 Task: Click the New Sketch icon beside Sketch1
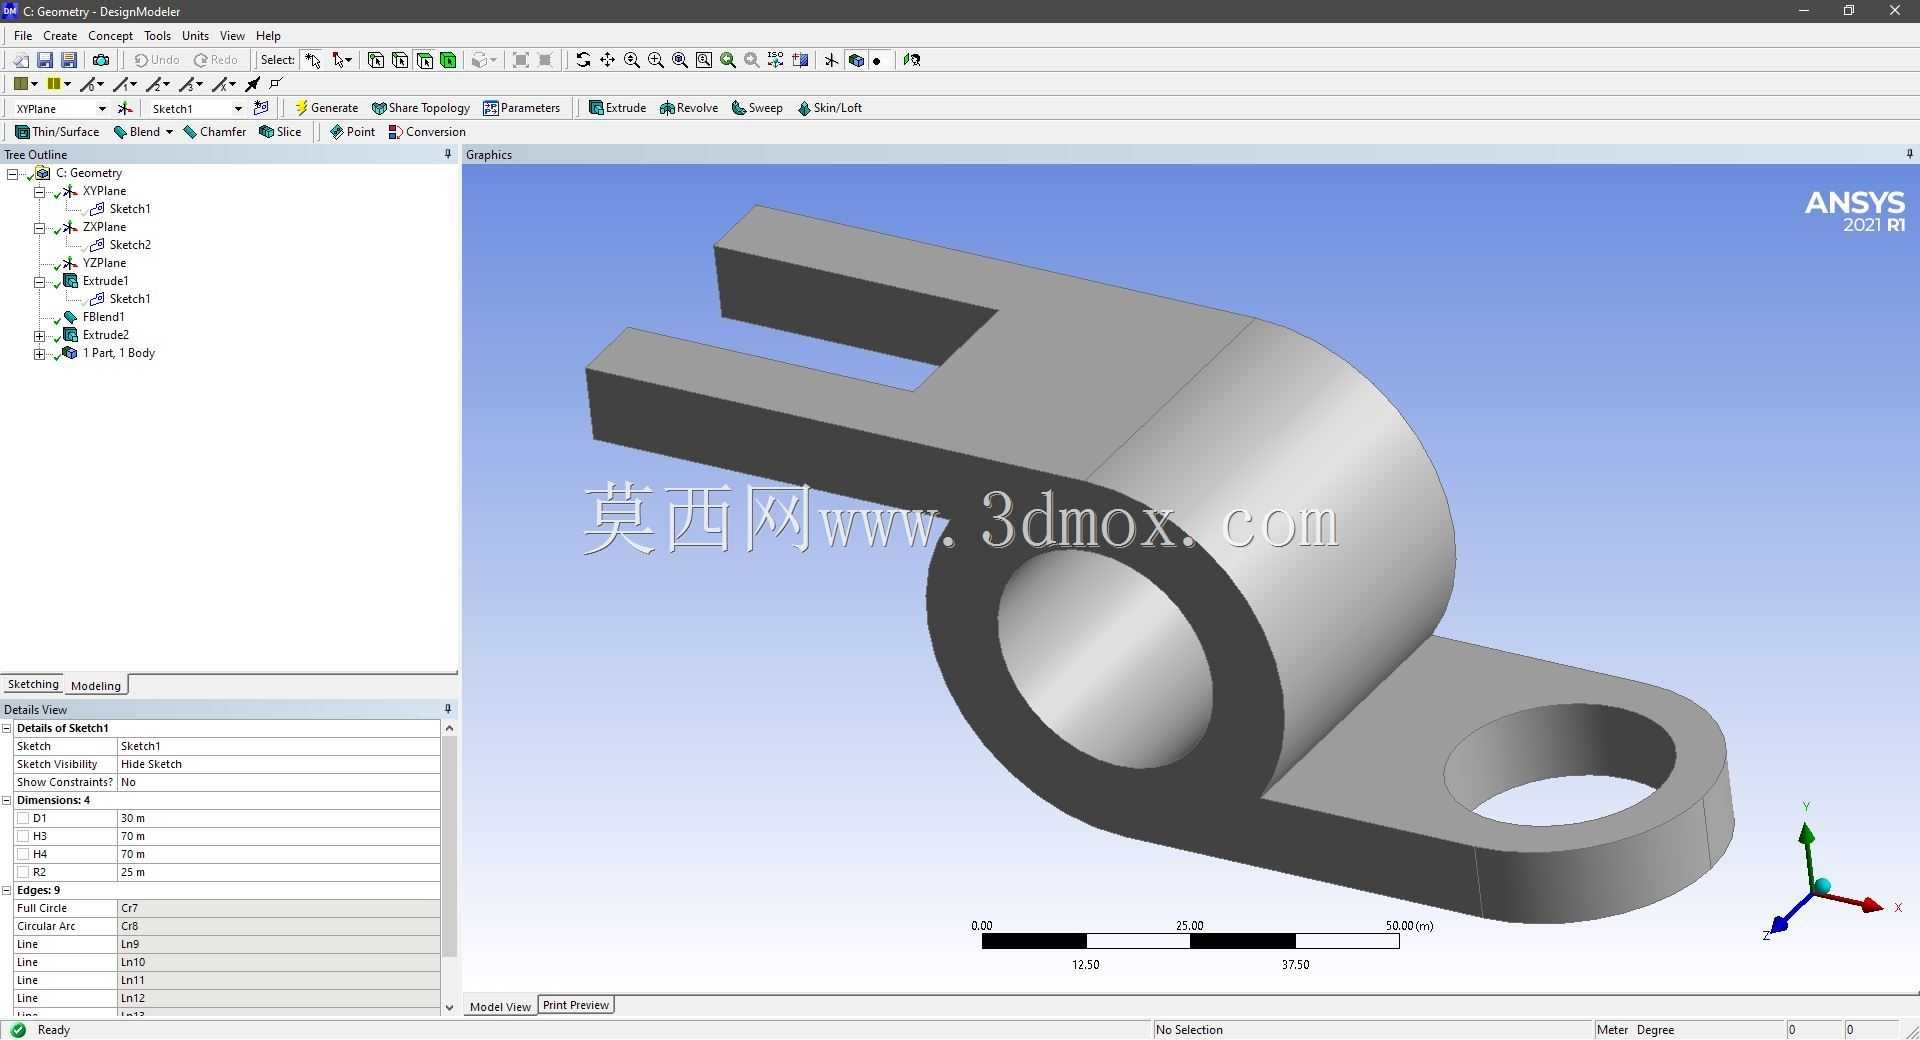tap(261, 108)
